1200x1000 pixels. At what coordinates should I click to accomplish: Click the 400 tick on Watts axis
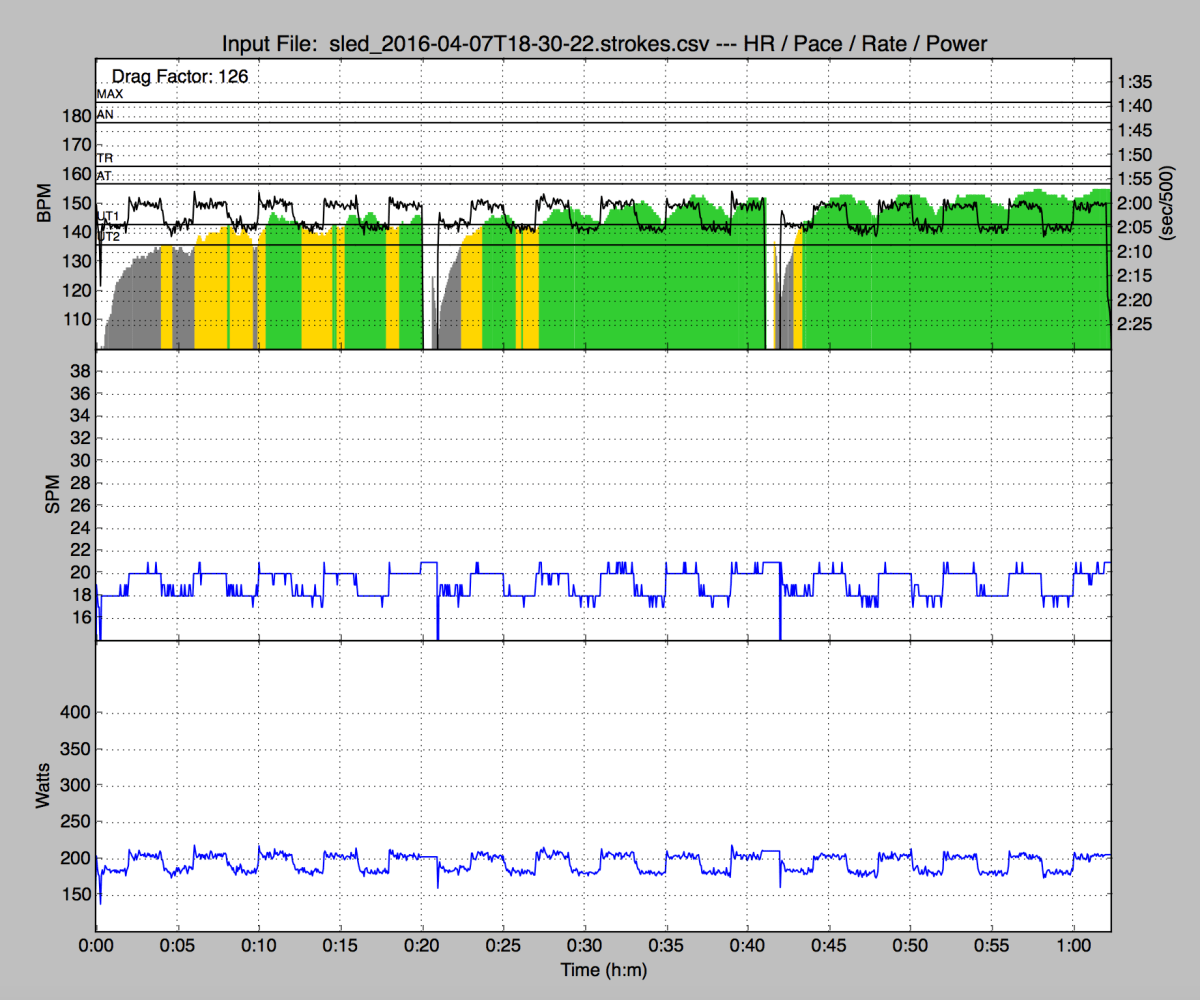click(x=75, y=713)
